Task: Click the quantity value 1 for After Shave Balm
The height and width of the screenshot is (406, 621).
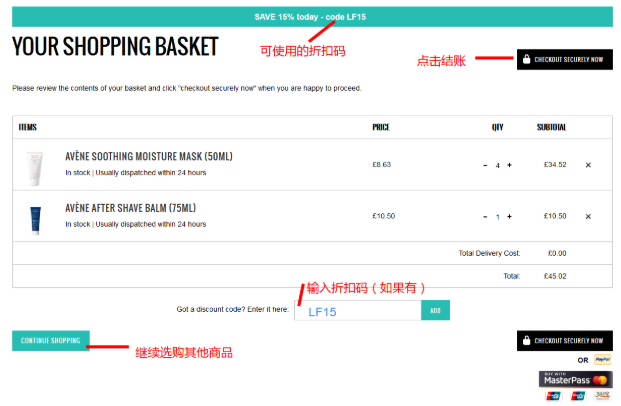Action: (x=497, y=217)
